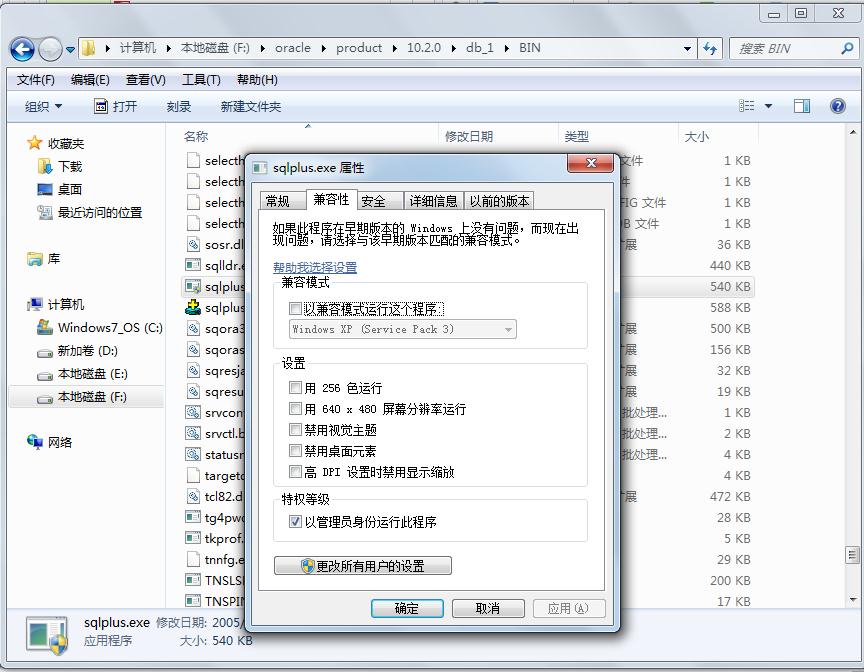
Task: Open the Windows XP (Service Pack 3) dropdown
Action: [403, 329]
